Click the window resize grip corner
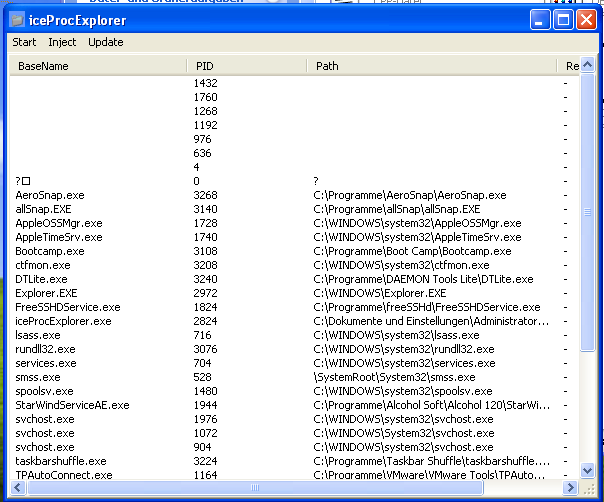The image size is (604, 502). click(589, 489)
